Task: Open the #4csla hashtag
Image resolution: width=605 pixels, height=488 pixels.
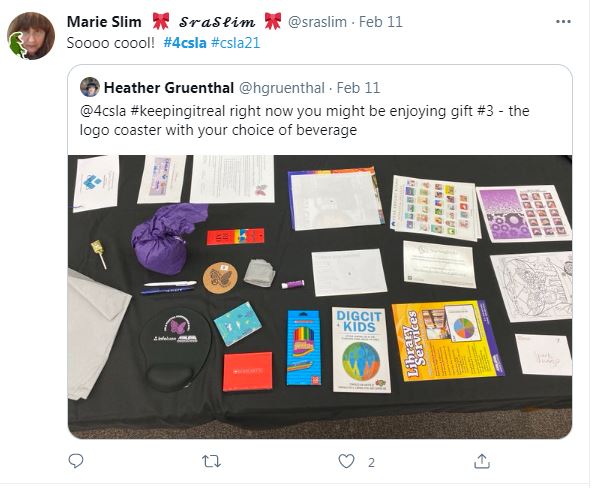Action: (x=185, y=43)
